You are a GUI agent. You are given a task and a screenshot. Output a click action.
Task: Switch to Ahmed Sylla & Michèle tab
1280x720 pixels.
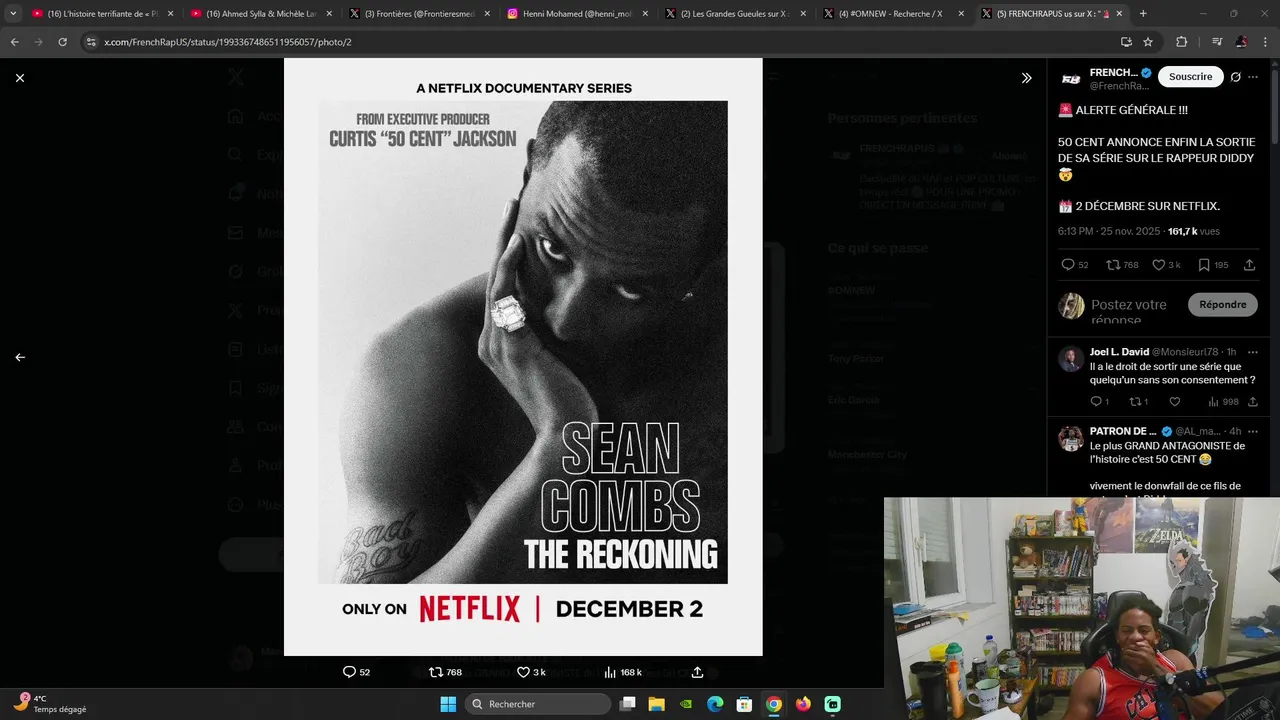(x=262, y=14)
